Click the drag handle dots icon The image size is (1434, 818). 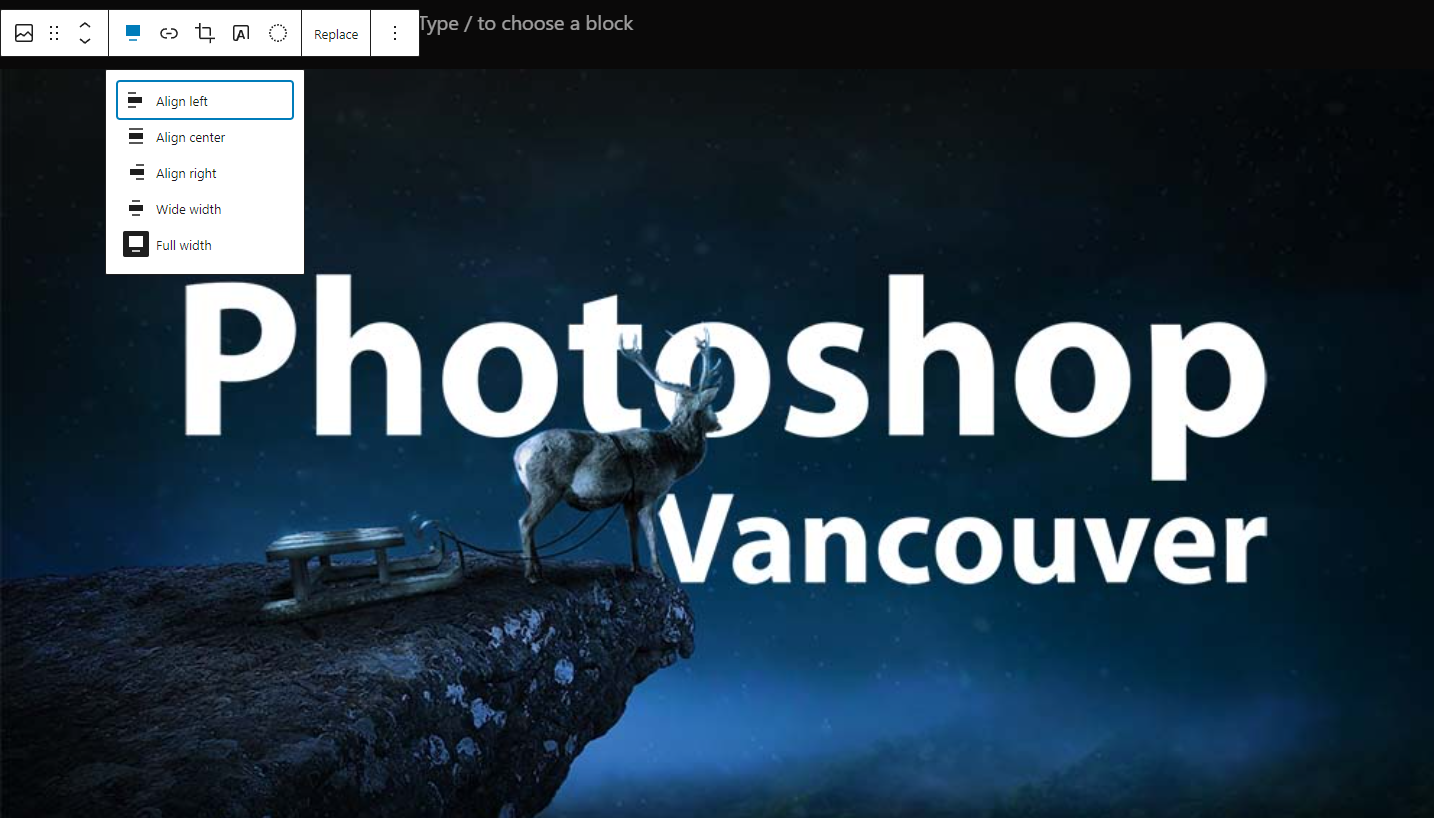tap(54, 34)
